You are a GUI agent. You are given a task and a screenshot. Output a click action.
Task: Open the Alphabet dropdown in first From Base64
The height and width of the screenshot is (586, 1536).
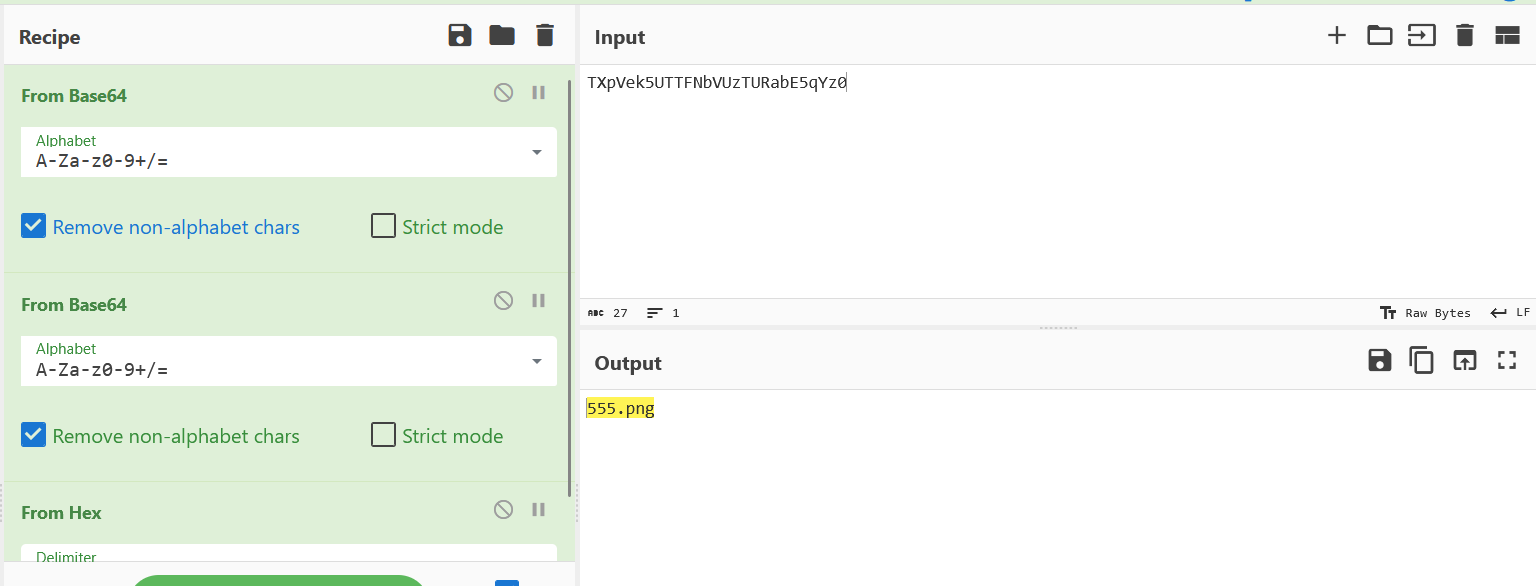536,152
